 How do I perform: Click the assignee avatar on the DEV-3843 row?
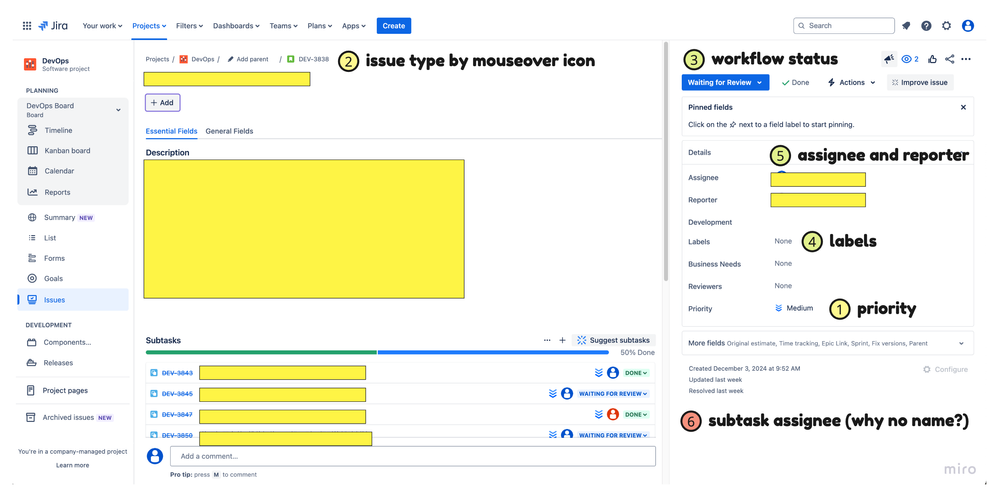(x=613, y=373)
